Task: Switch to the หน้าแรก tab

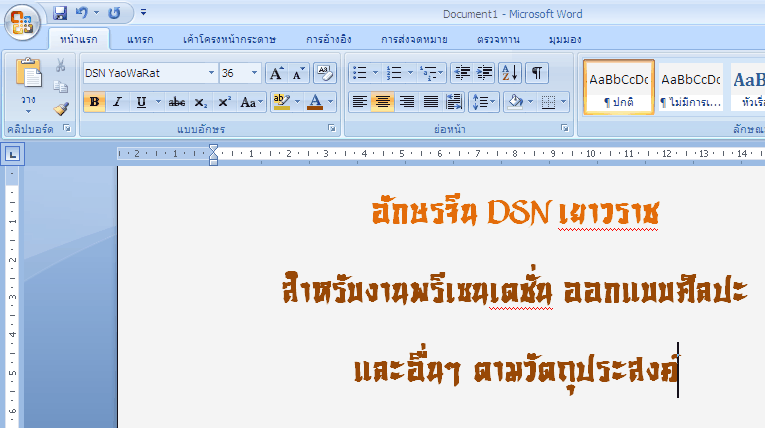Action: click(x=79, y=40)
